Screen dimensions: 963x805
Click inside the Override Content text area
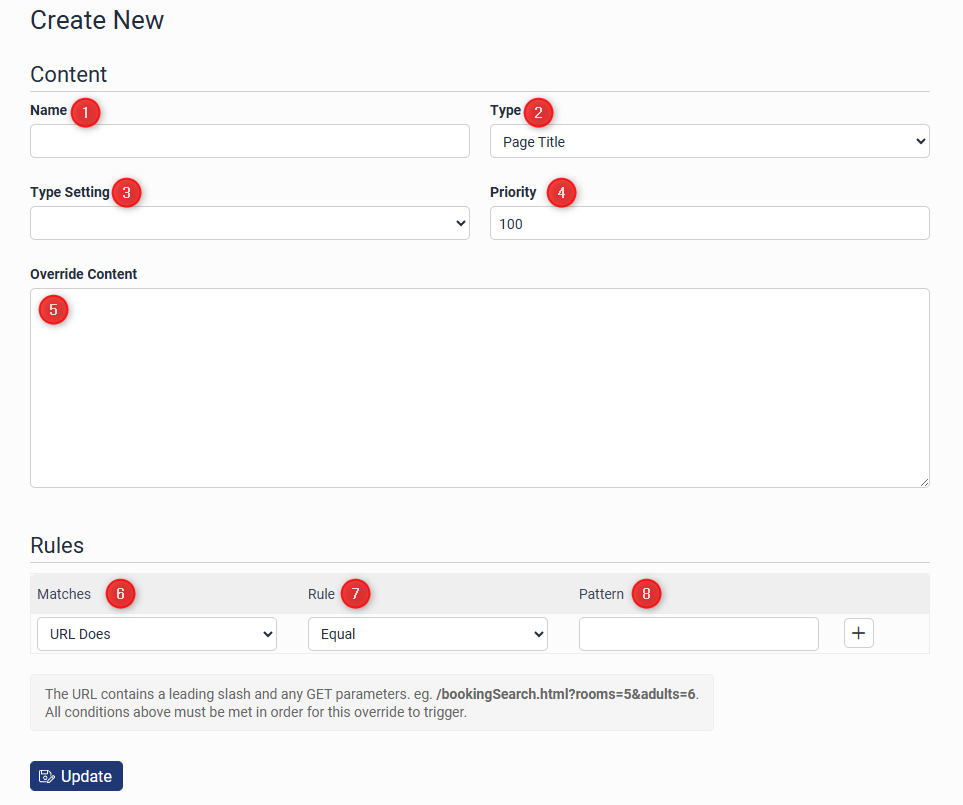[480, 400]
